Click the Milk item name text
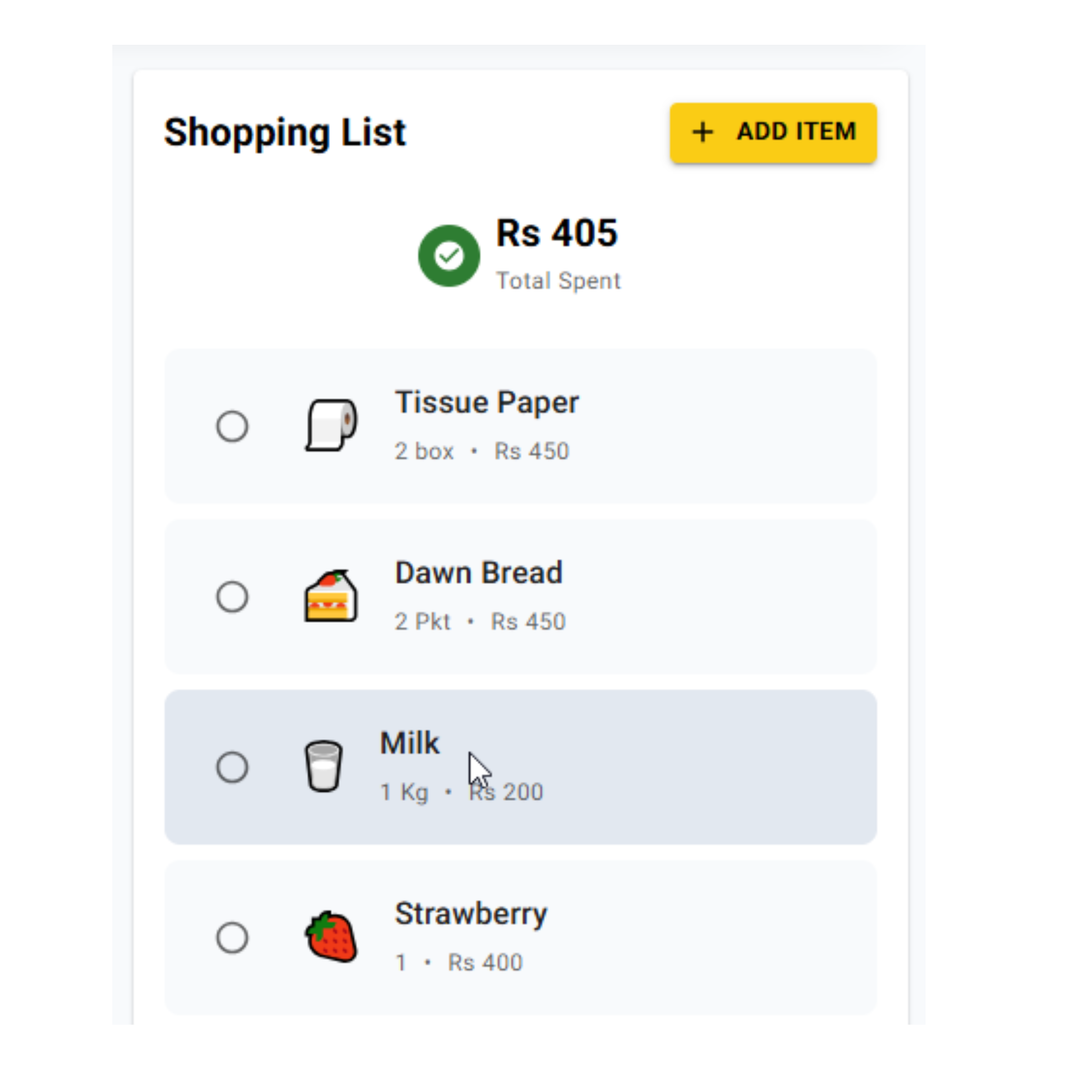 409,743
